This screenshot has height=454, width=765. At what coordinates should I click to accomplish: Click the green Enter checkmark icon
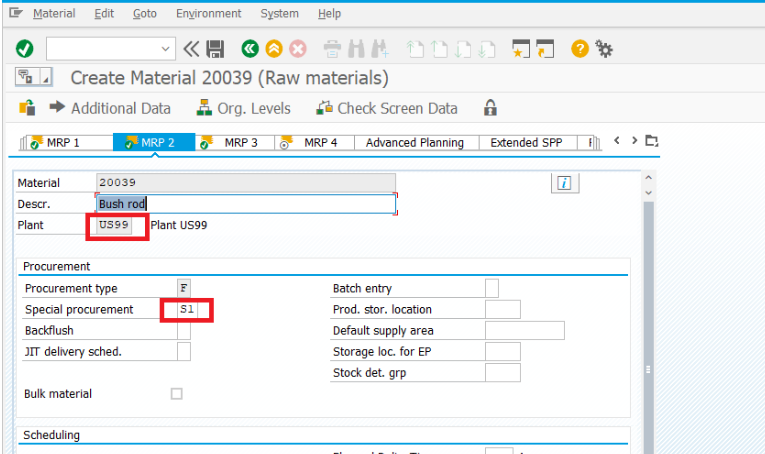tap(25, 48)
